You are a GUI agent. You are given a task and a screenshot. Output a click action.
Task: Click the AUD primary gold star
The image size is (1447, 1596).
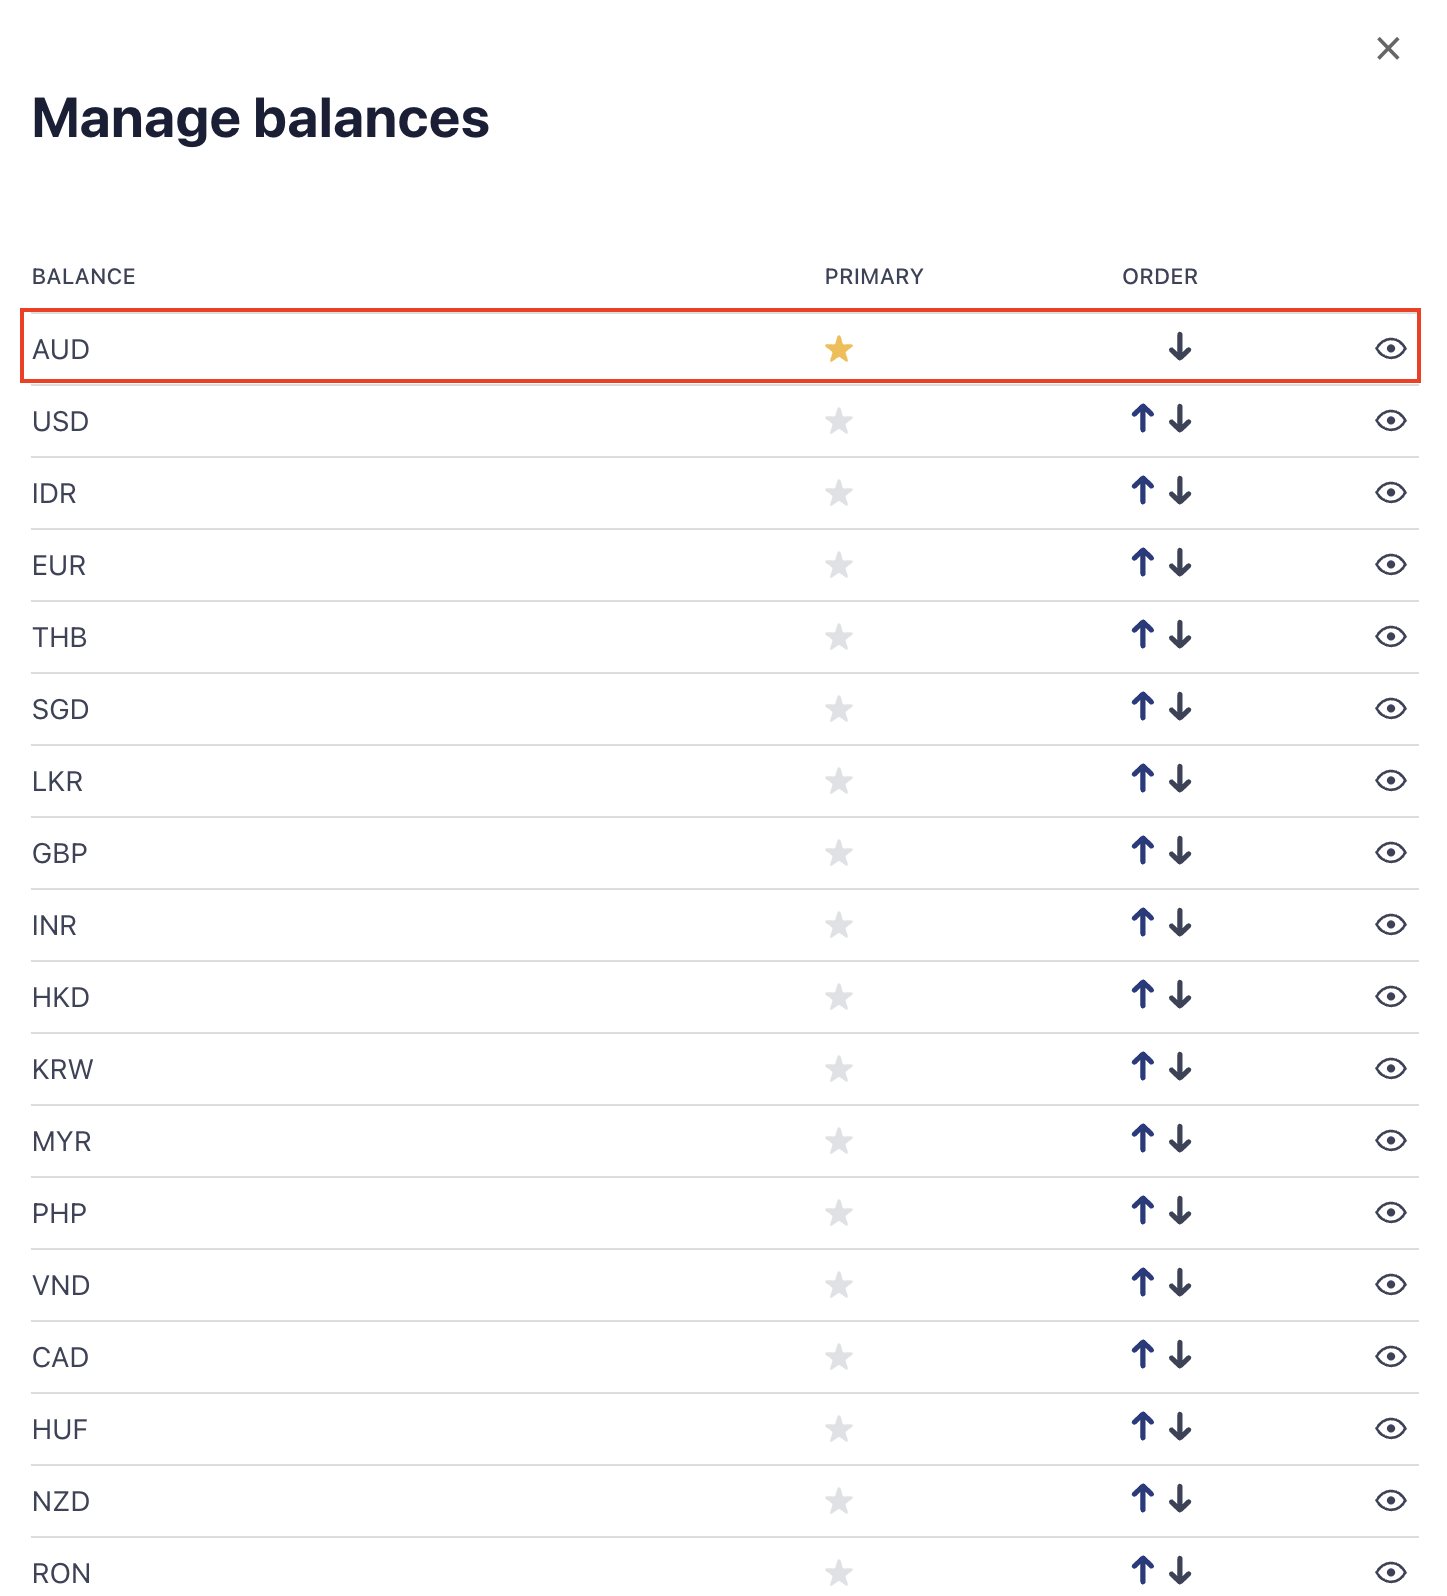[x=839, y=349]
